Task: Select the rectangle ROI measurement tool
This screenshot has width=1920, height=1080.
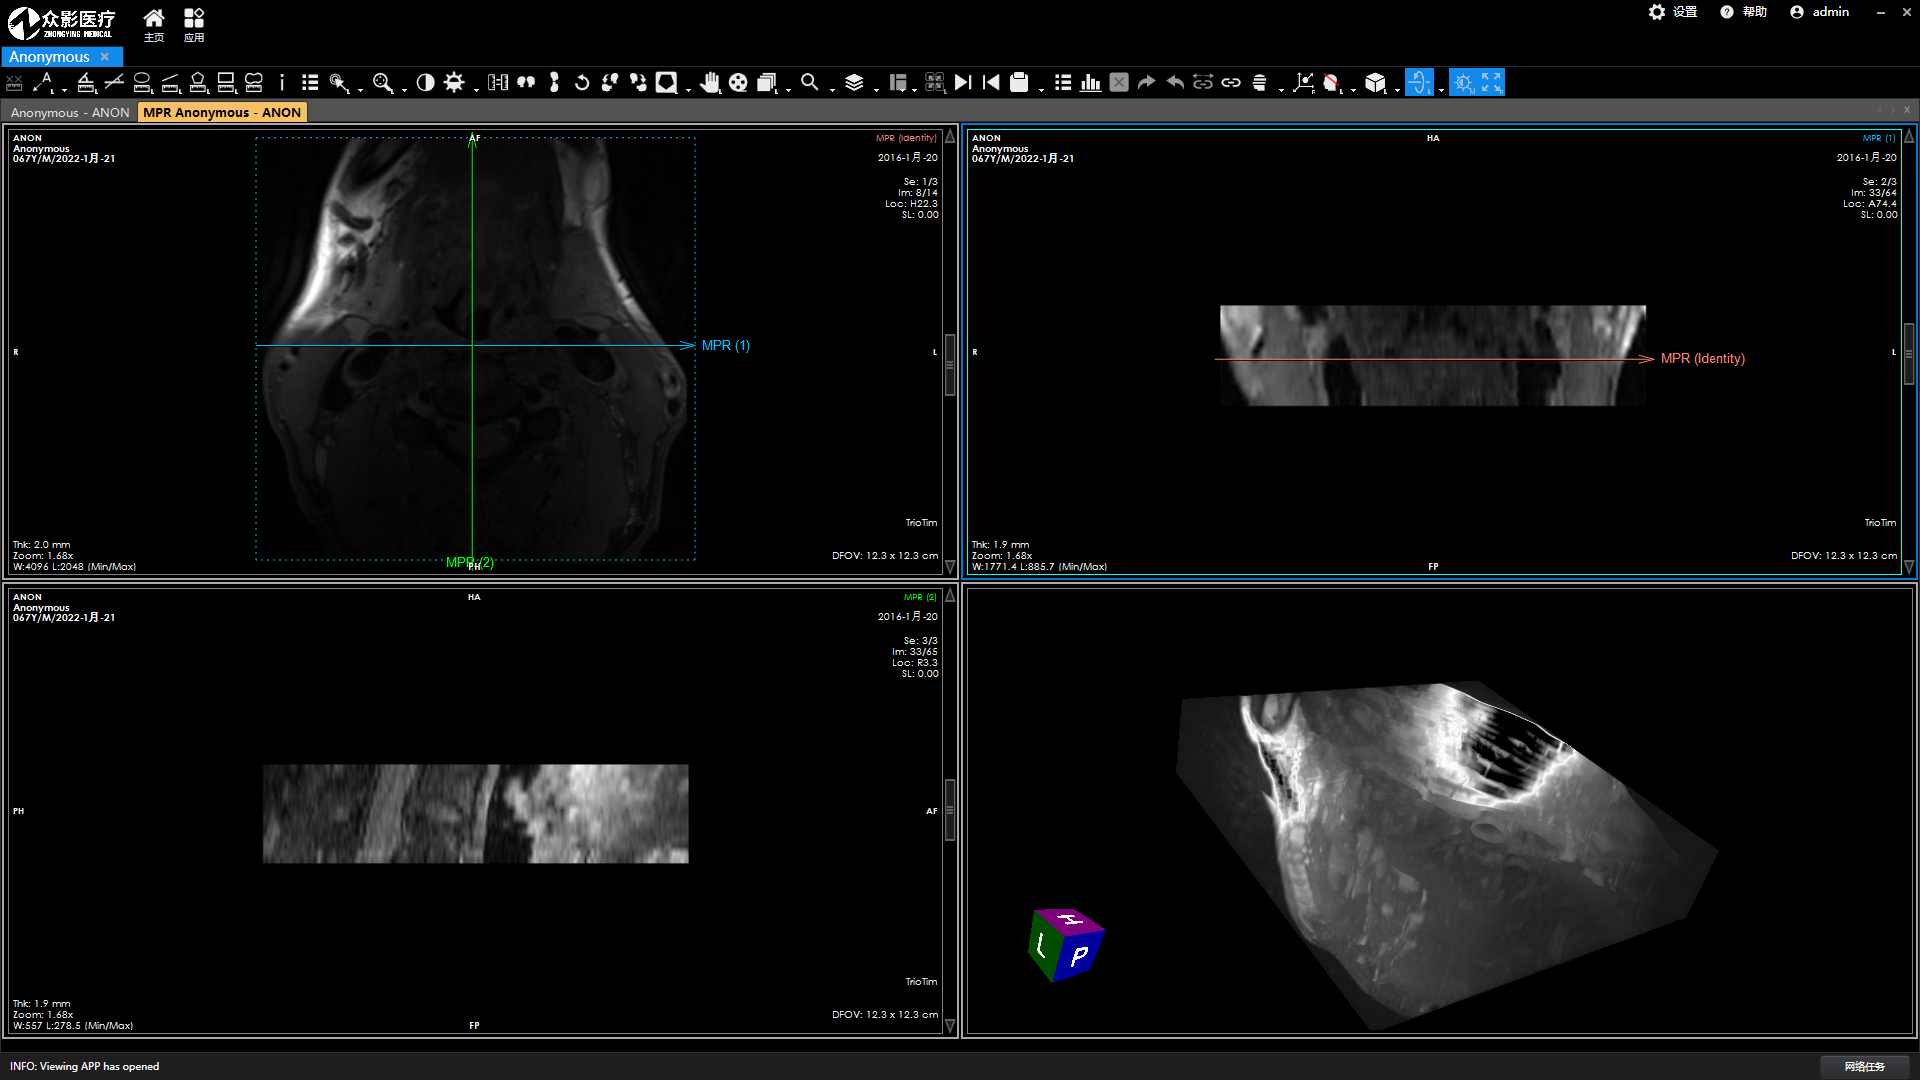Action: pos(226,83)
